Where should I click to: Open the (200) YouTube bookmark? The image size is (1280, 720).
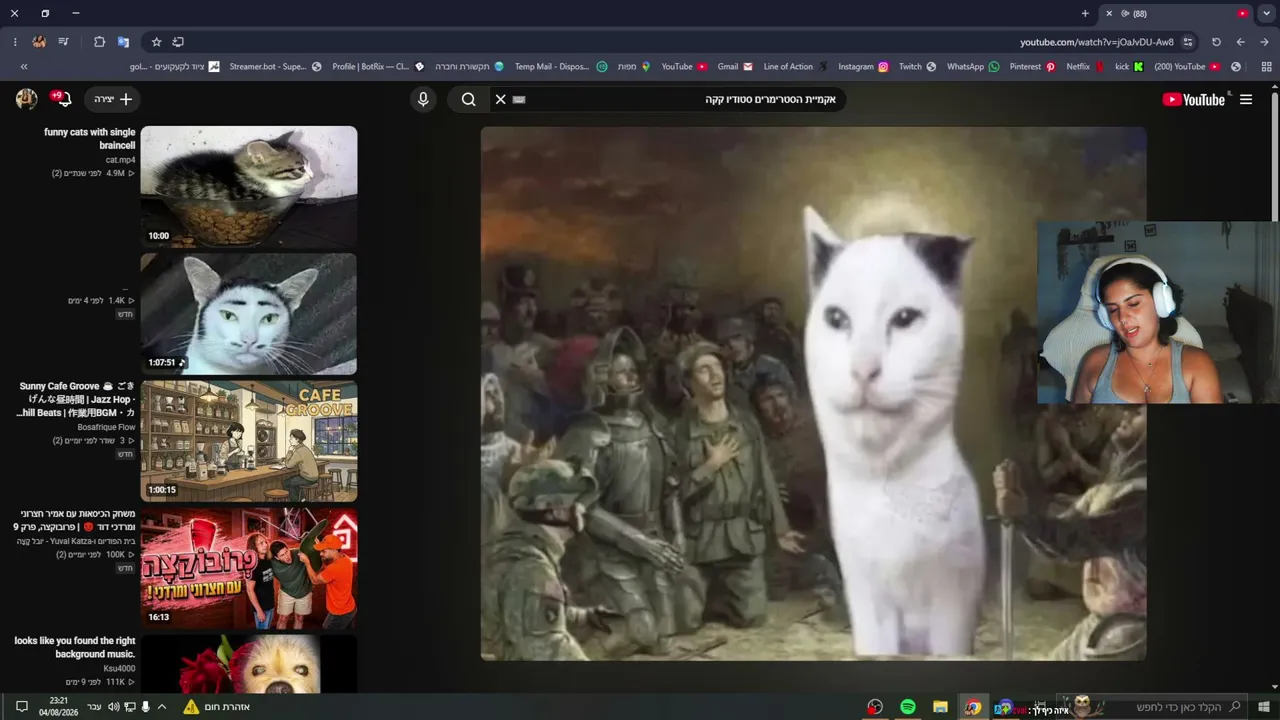pyautogui.click(x=1187, y=67)
